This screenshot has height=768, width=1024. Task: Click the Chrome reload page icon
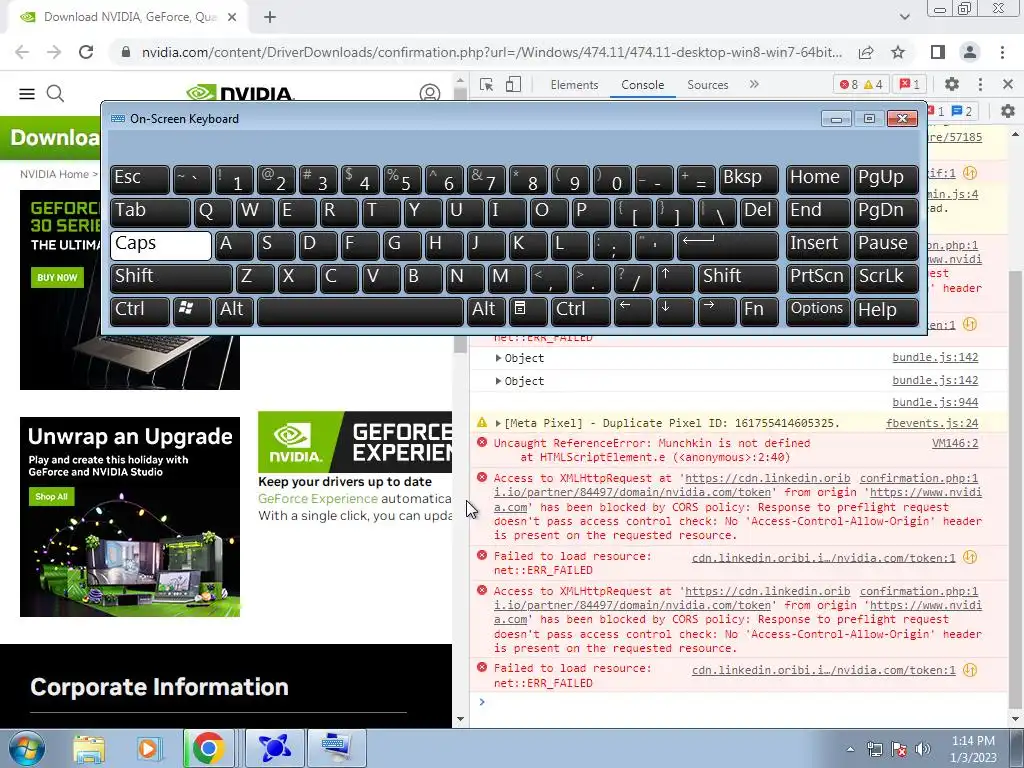[x=86, y=52]
